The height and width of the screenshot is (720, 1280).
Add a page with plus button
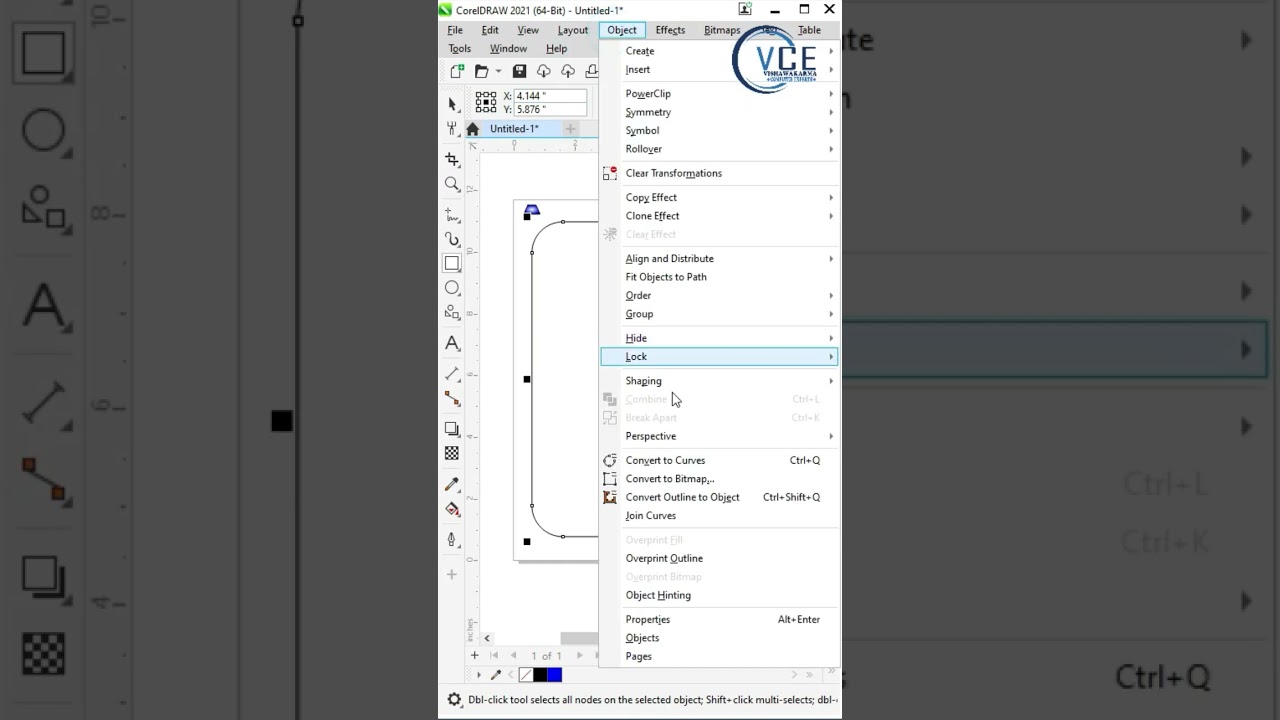tap(475, 656)
